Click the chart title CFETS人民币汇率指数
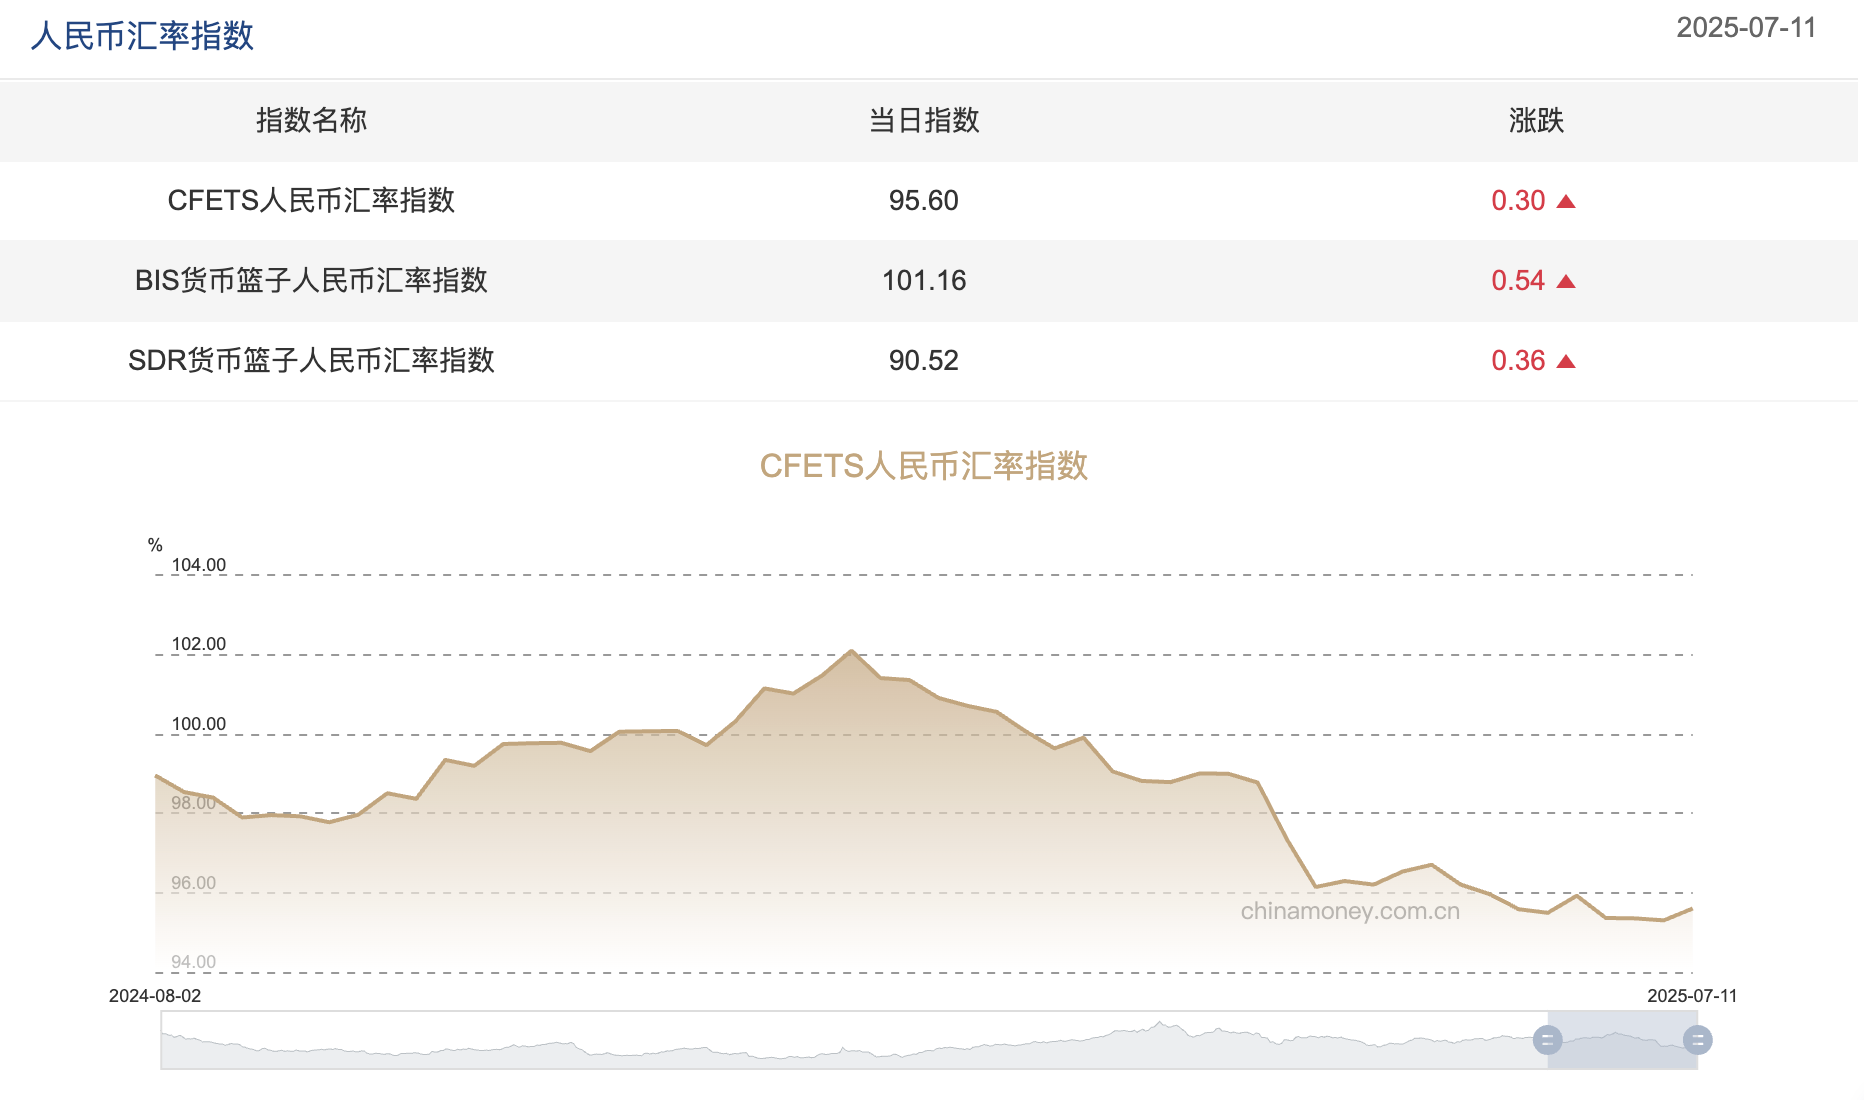The width and height of the screenshot is (1864, 1100). [x=923, y=466]
